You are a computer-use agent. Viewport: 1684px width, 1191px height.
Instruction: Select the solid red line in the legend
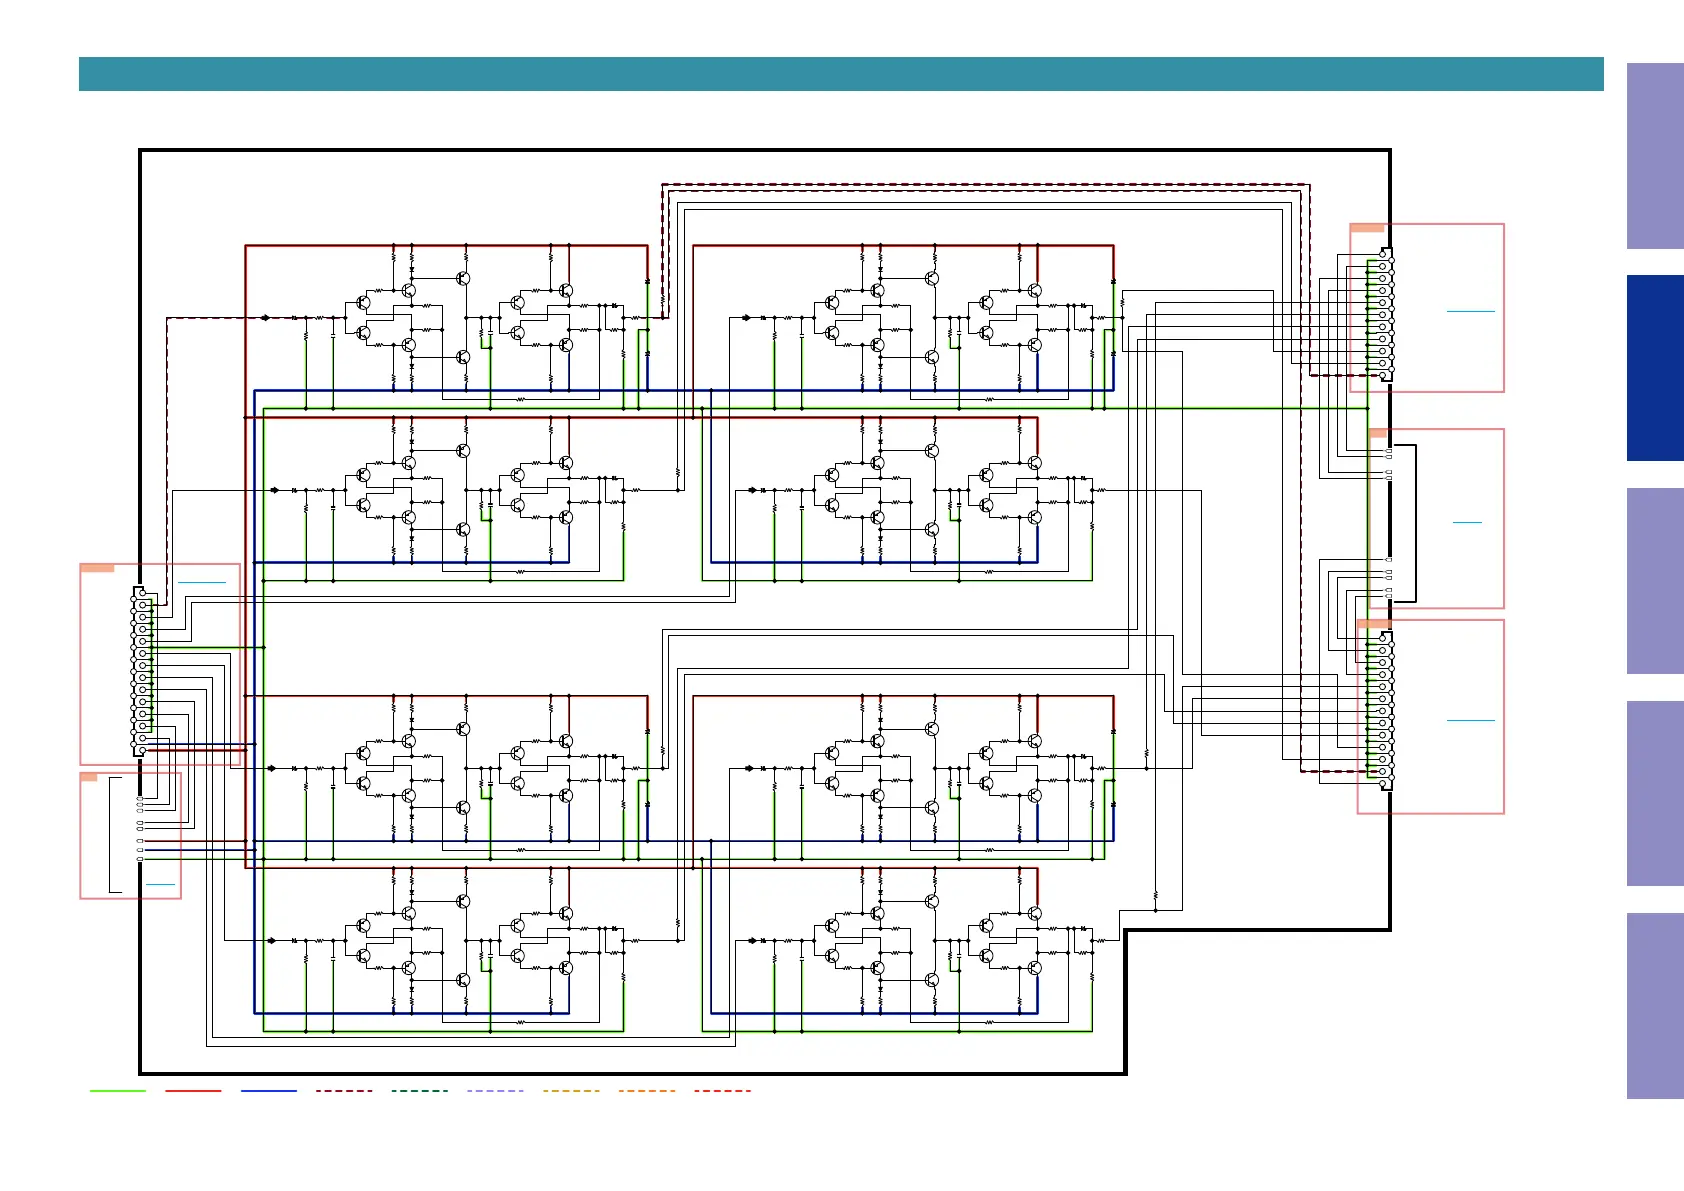pyautogui.click(x=193, y=1091)
